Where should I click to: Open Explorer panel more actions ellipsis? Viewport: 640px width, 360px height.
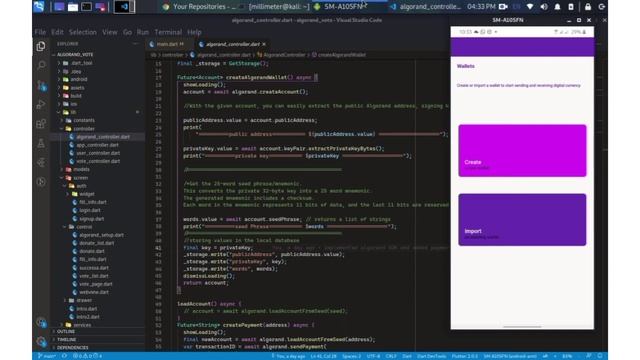coord(136,44)
